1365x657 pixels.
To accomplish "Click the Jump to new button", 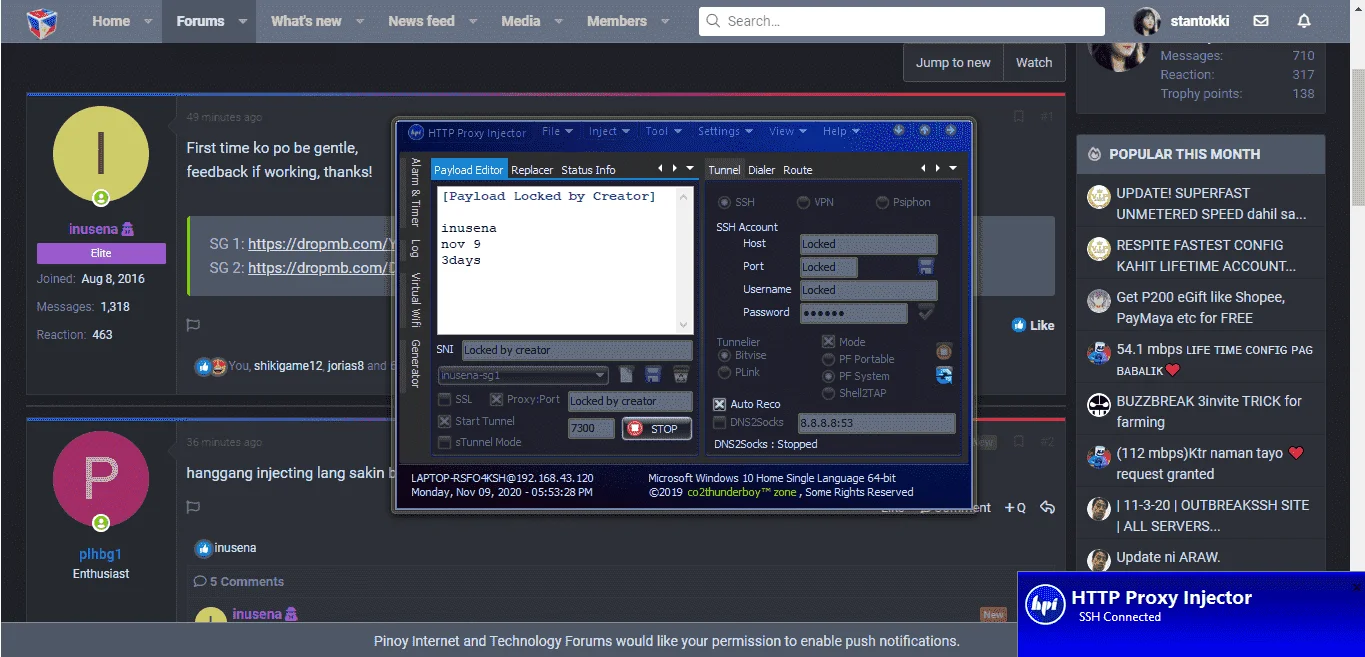I will (x=953, y=62).
